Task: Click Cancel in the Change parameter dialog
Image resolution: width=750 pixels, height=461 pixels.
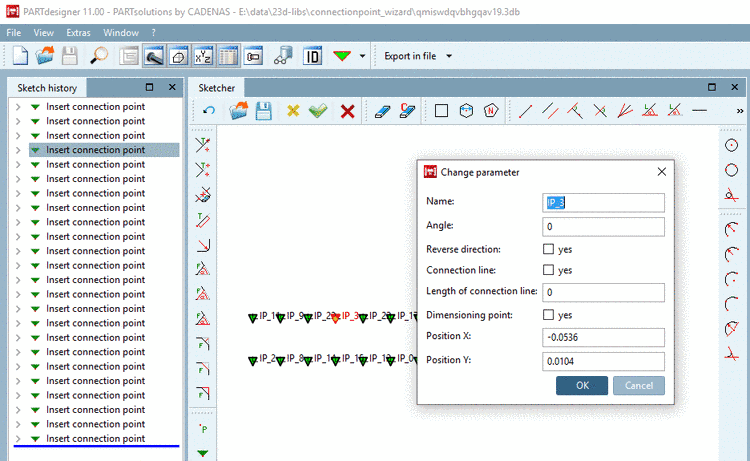Action: [x=639, y=385]
